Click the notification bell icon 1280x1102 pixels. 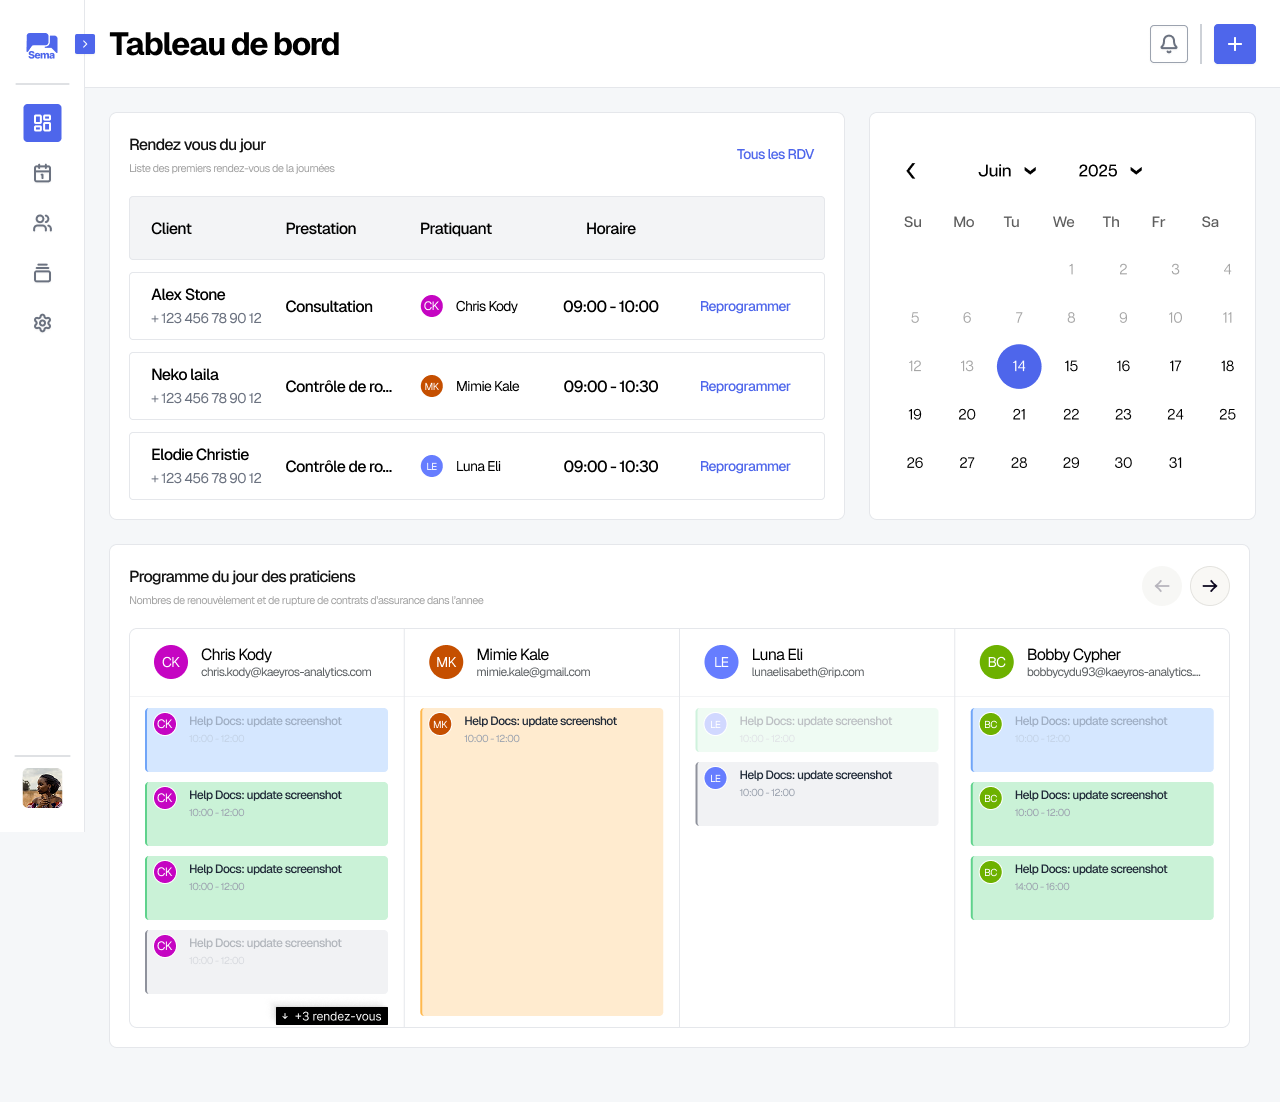tap(1169, 44)
